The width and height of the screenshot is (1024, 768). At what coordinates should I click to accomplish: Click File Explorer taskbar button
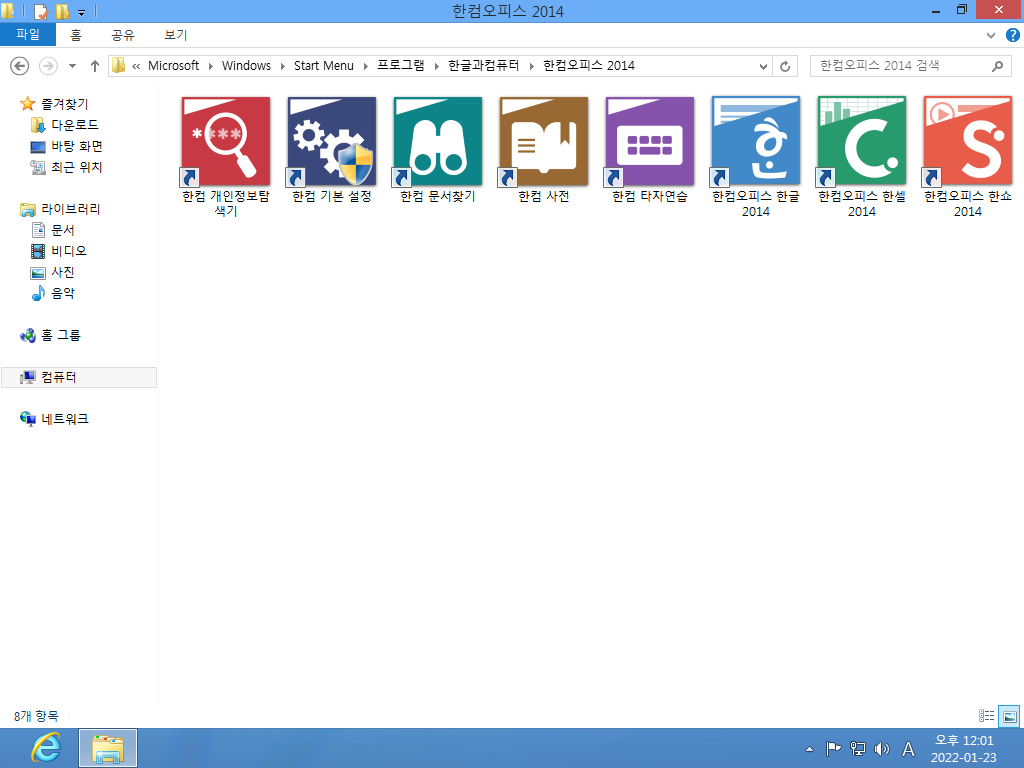pyautogui.click(x=108, y=748)
